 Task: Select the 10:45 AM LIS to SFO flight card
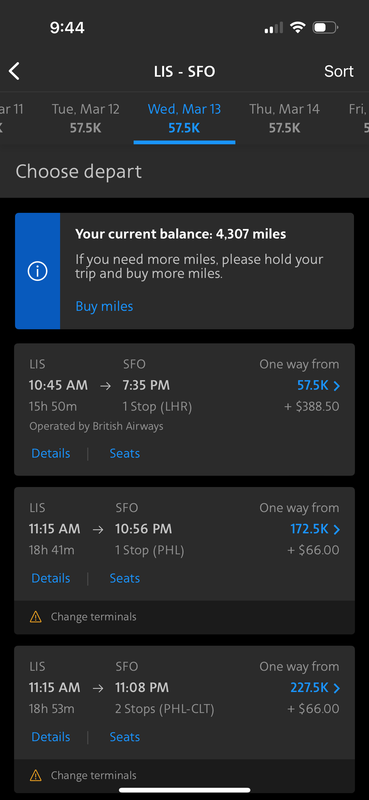click(184, 410)
